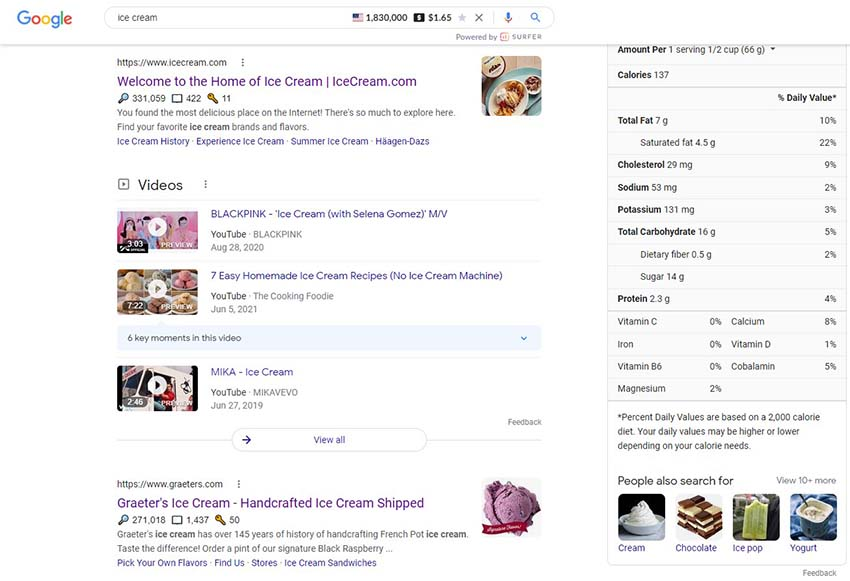850x581 pixels.
Task: Open Ice Cream History sitelink
Action: (153, 141)
